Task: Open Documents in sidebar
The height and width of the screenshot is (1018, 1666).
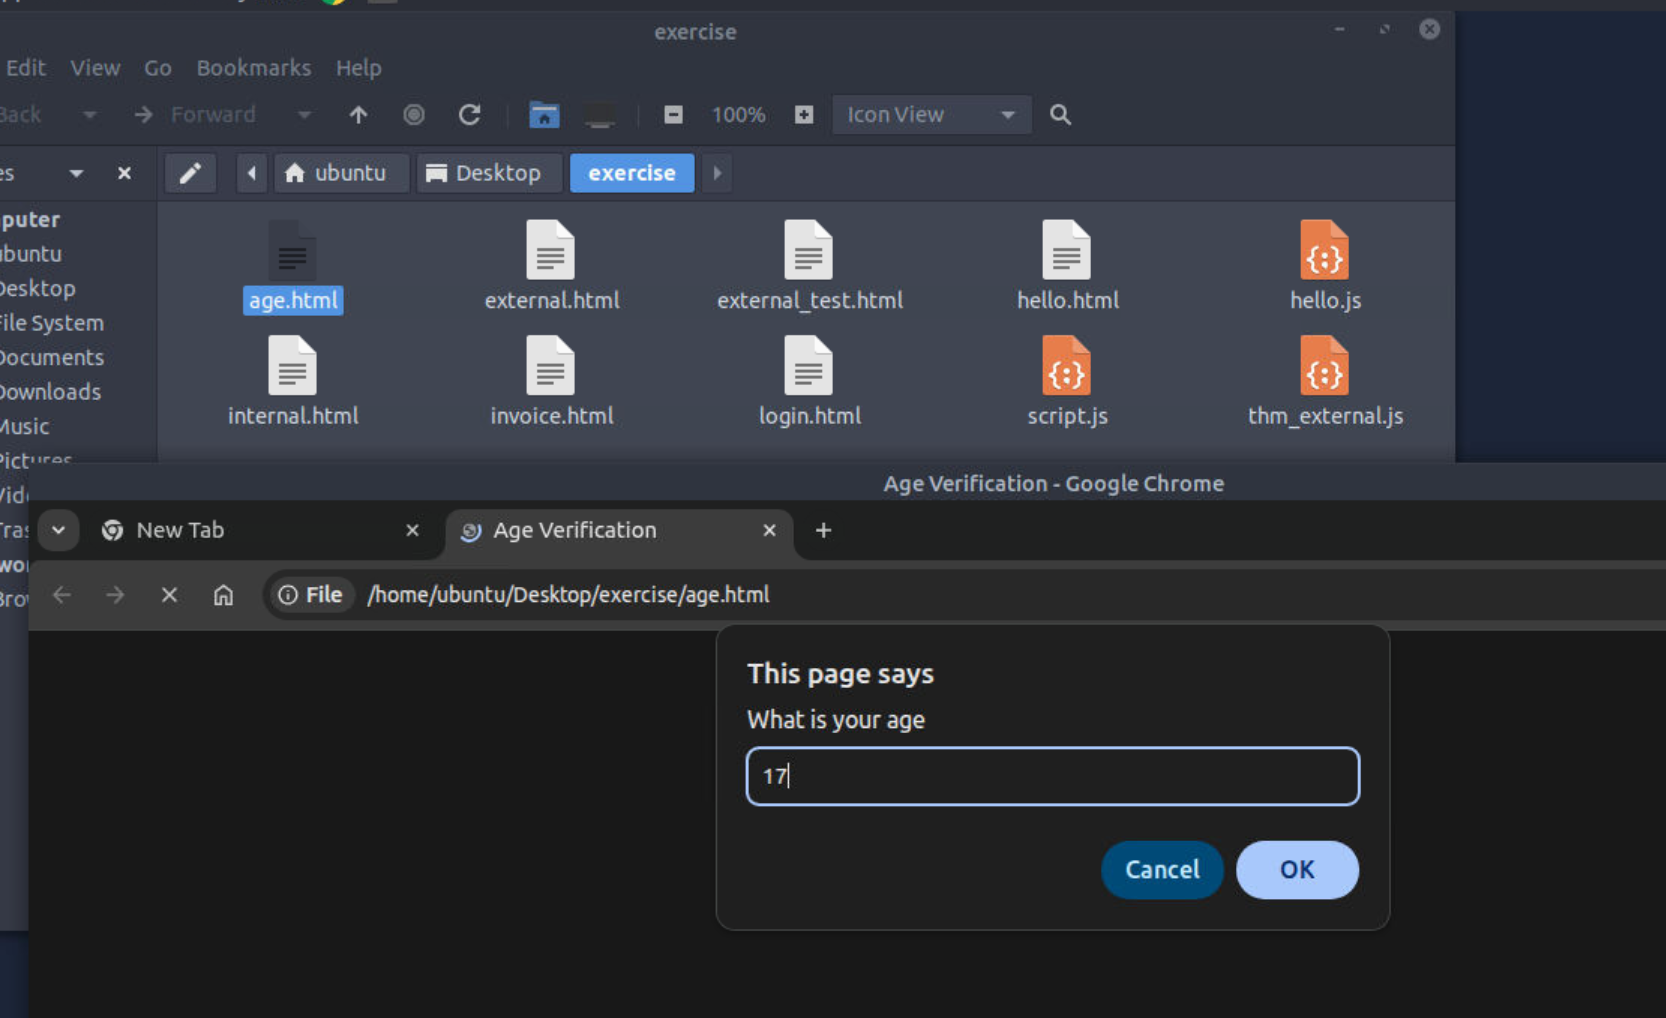Action: click(52, 357)
